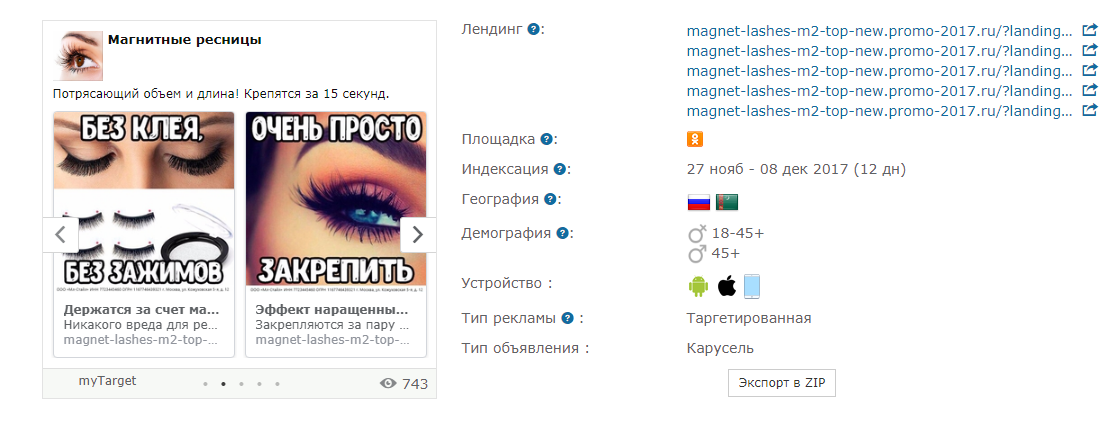The height and width of the screenshot is (425, 1114).
Task: Click the help icon next to Демография
Action: pyautogui.click(x=563, y=233)
